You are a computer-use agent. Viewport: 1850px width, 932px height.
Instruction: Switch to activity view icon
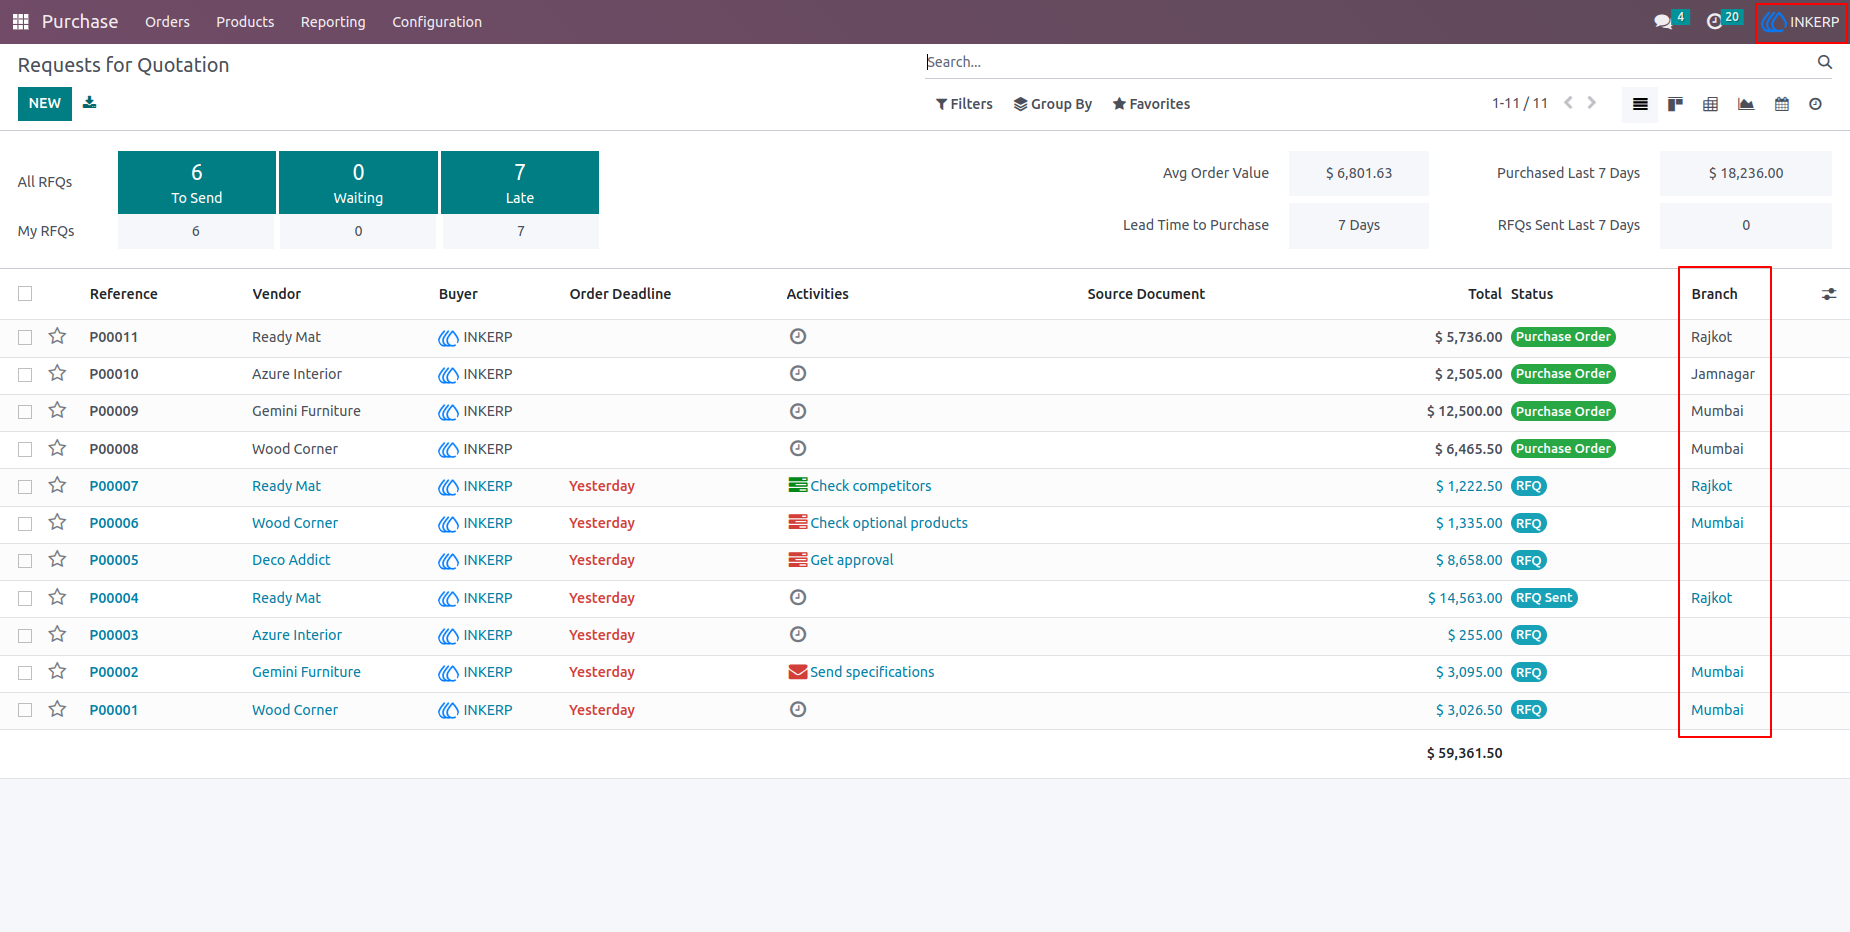coord(1816,104)
